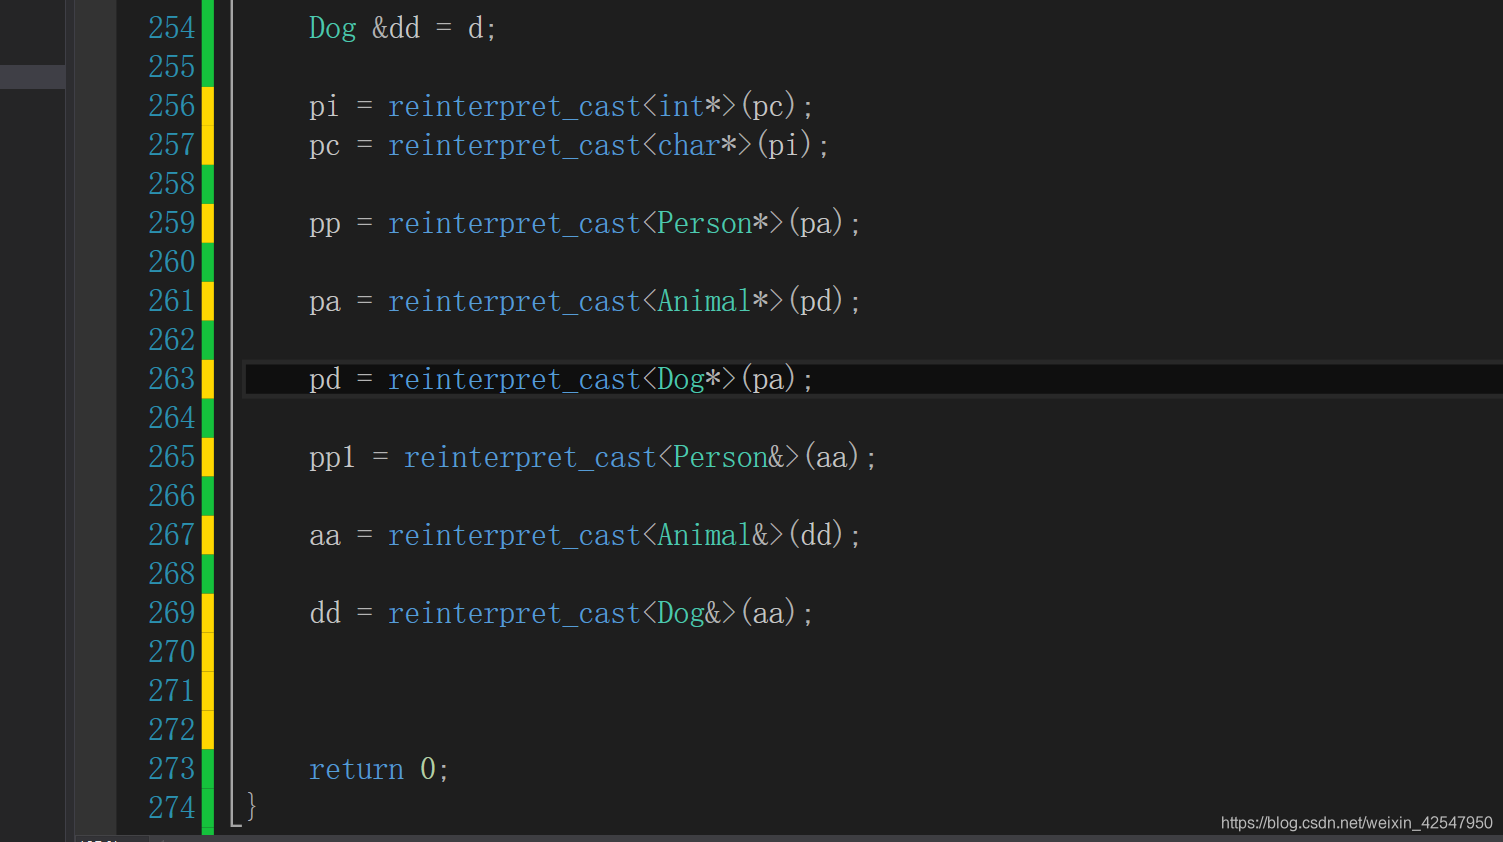This screenshot has width=1503, height=842.
Task: Click variable 'pc' at start of line 257
Action: (x=324, y=147)
